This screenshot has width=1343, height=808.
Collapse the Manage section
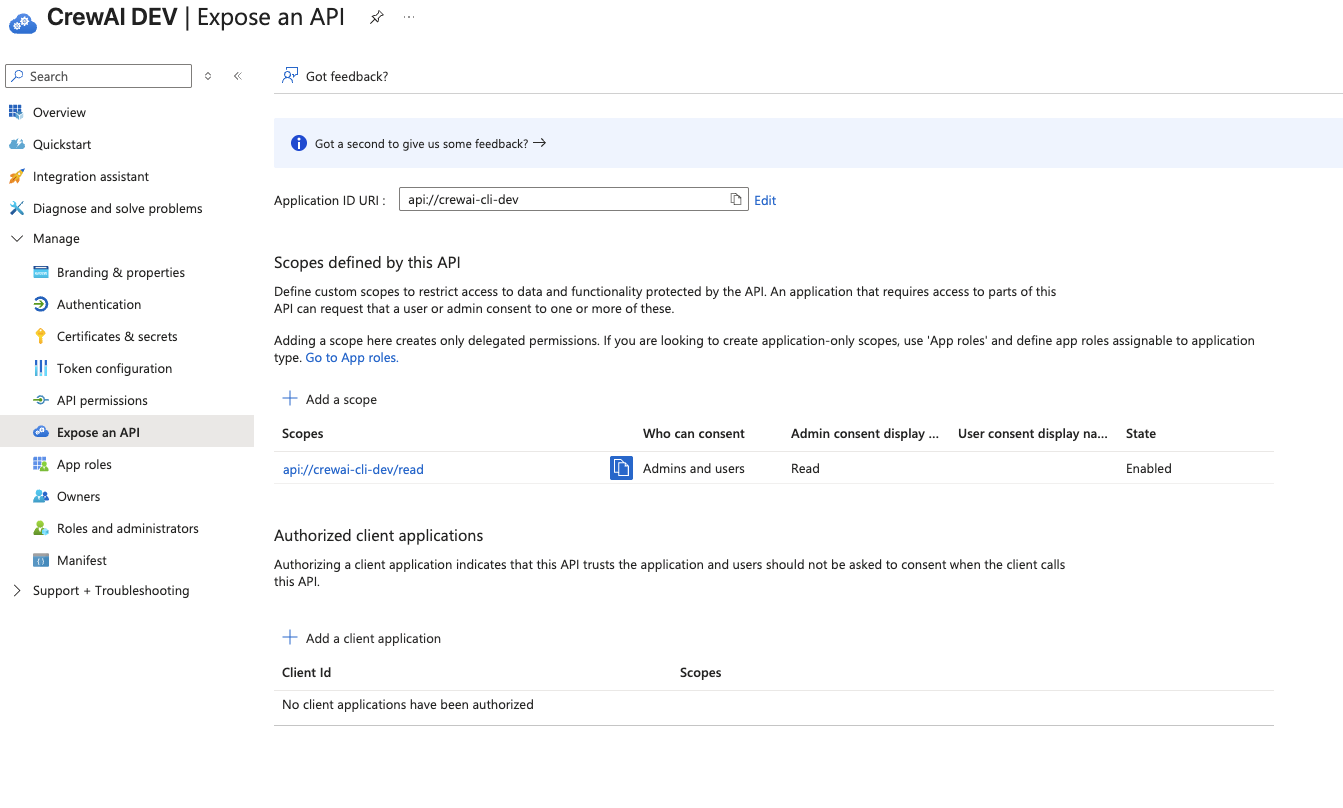(x=15, y=238)
